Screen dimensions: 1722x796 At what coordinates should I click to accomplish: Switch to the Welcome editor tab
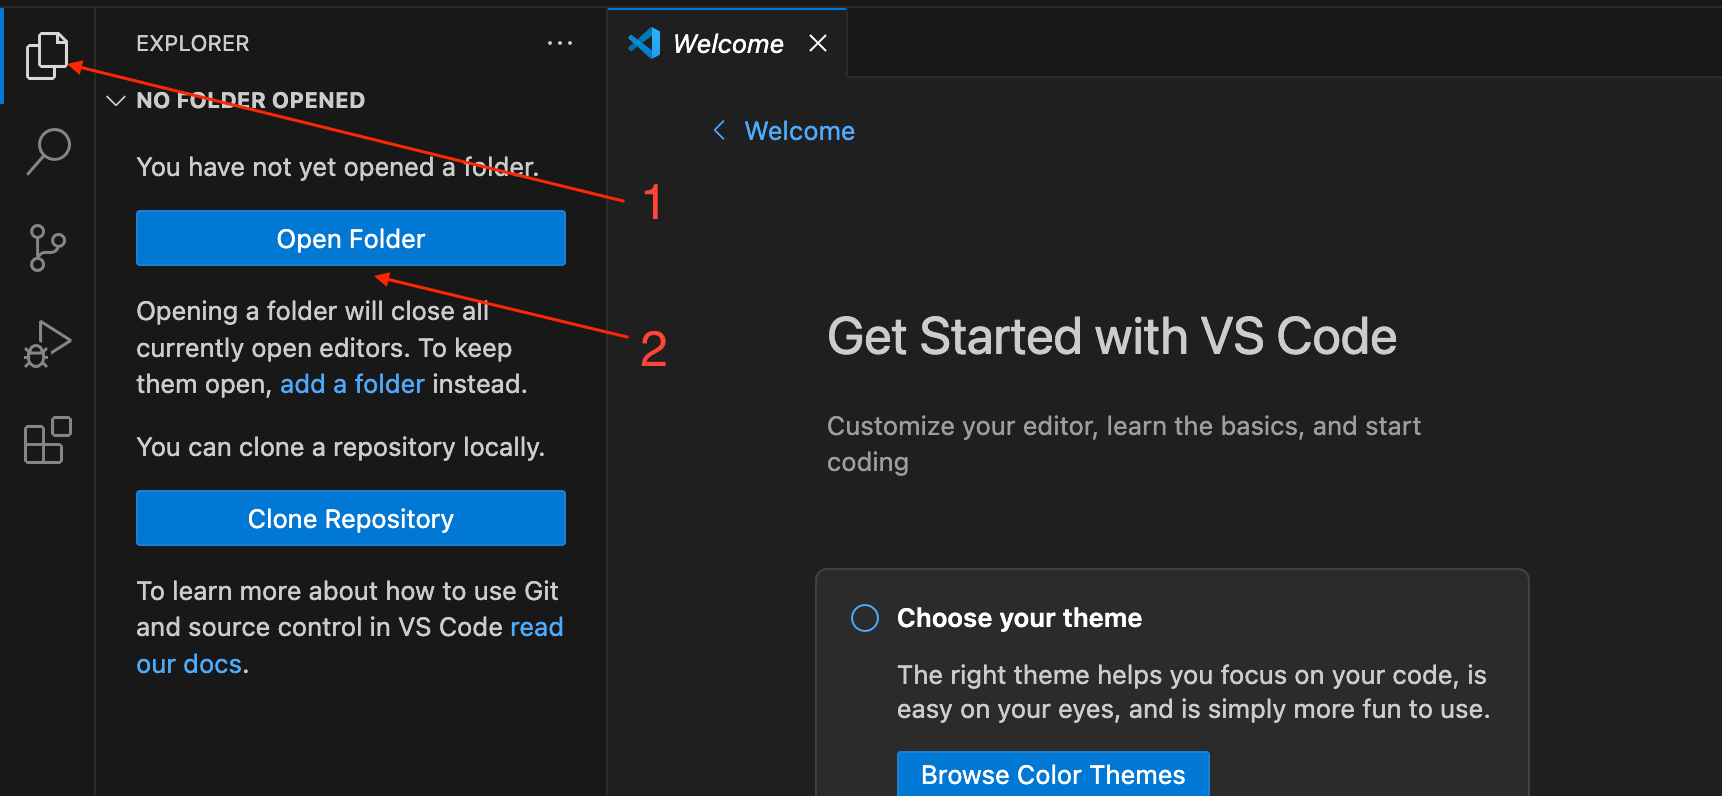[728, 44]
